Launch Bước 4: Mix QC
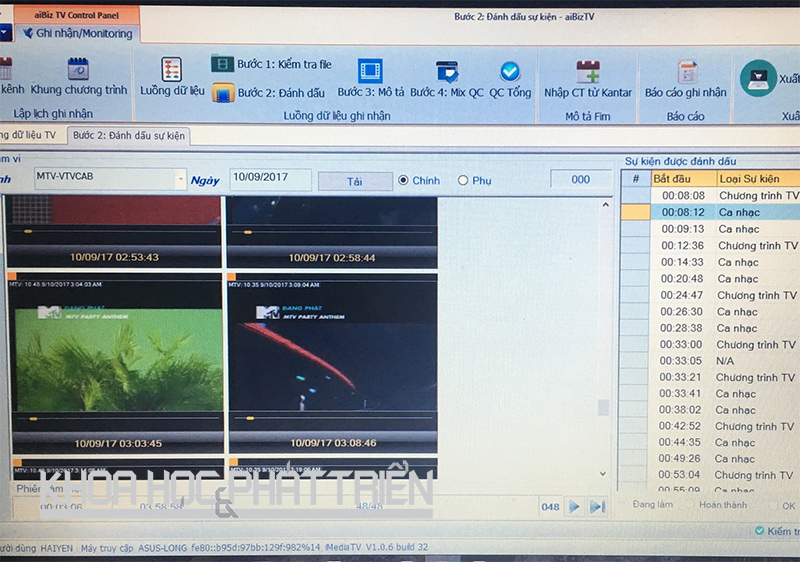This screenshot has height=562, width=800. [446, 72]
